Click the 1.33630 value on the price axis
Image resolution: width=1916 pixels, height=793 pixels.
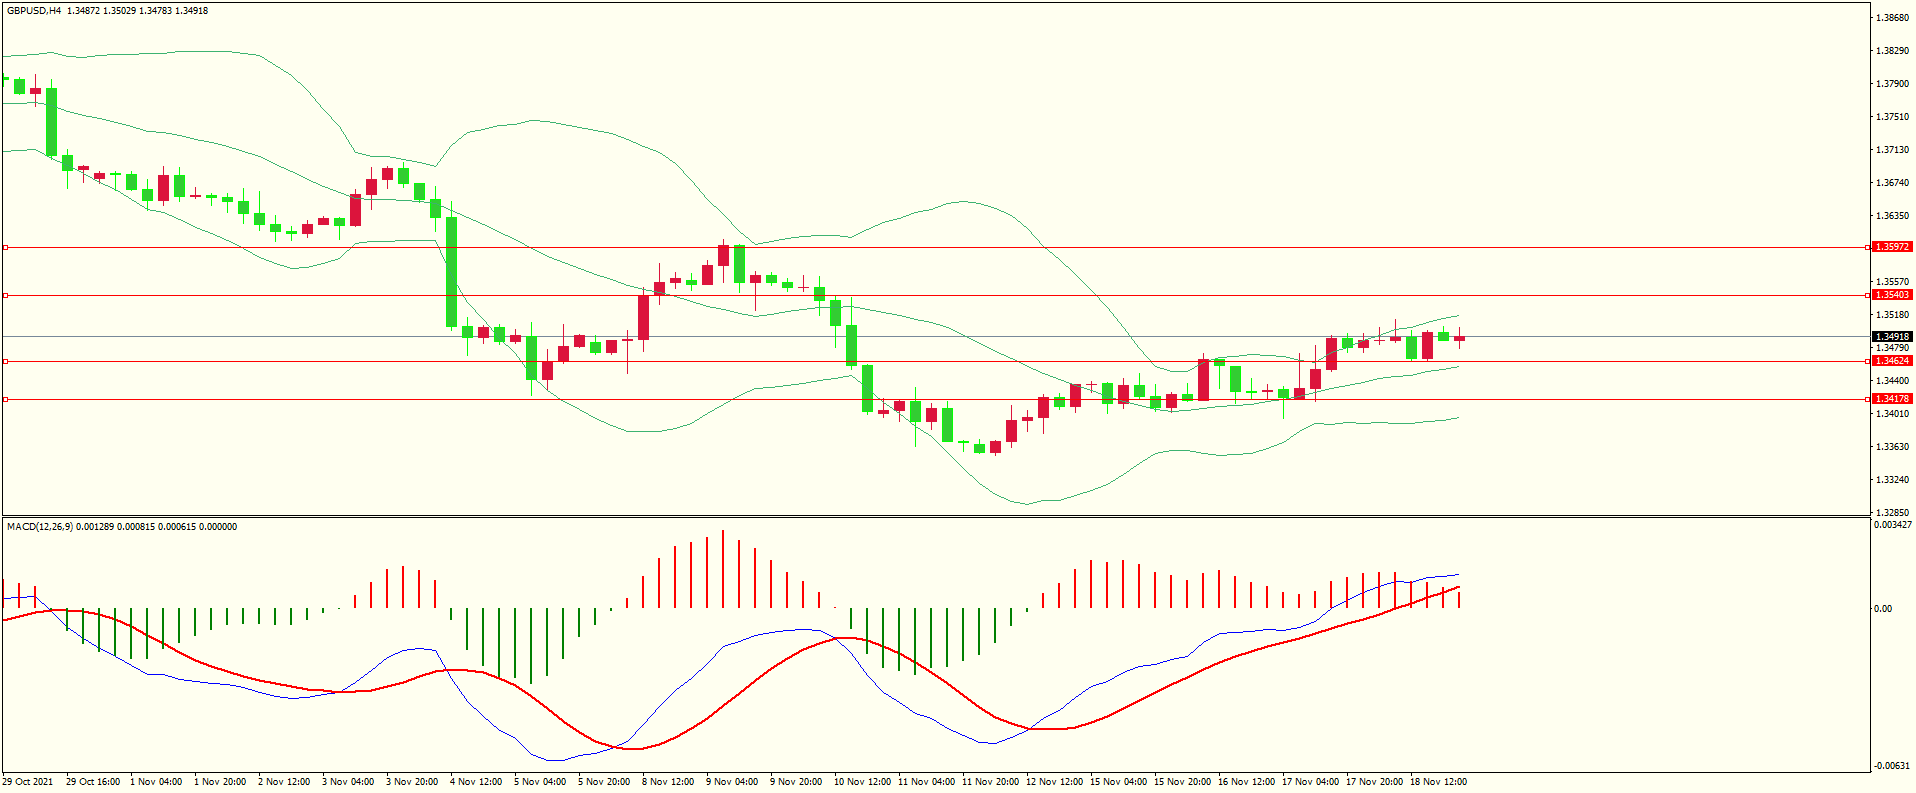coord(1892,447)
